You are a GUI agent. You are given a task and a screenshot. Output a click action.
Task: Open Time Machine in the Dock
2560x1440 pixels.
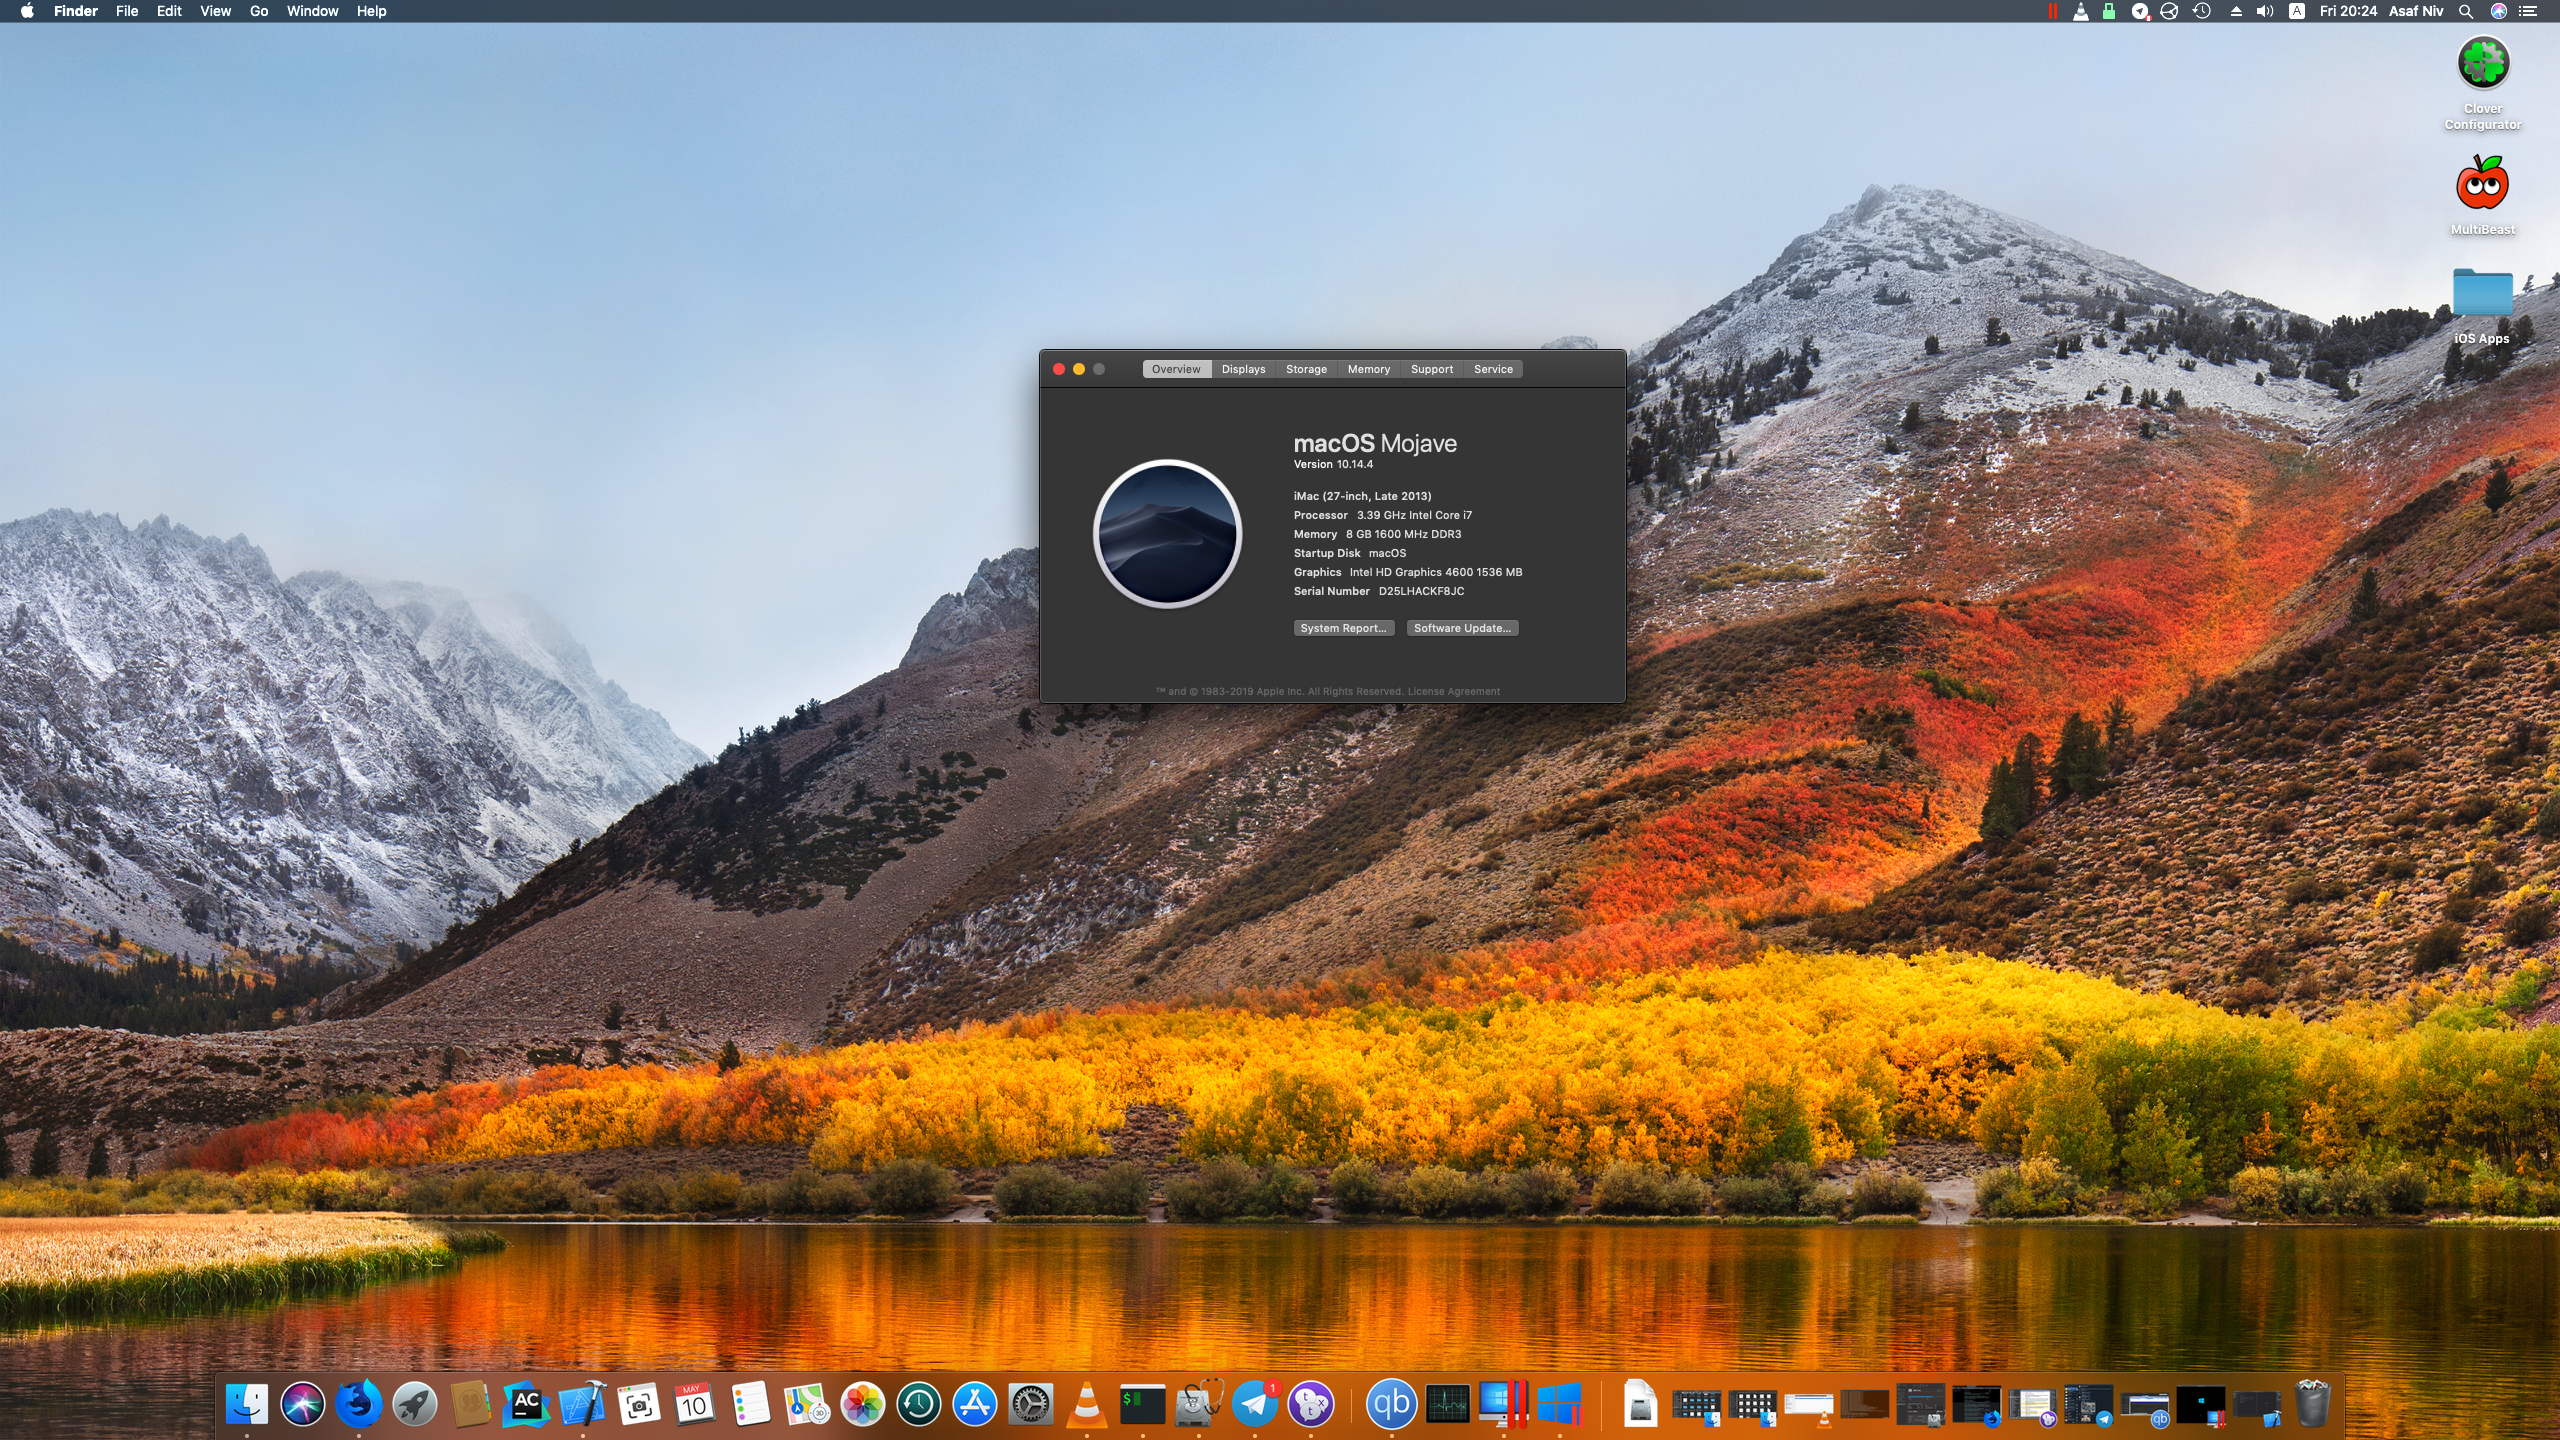(x=919, y=1405)
